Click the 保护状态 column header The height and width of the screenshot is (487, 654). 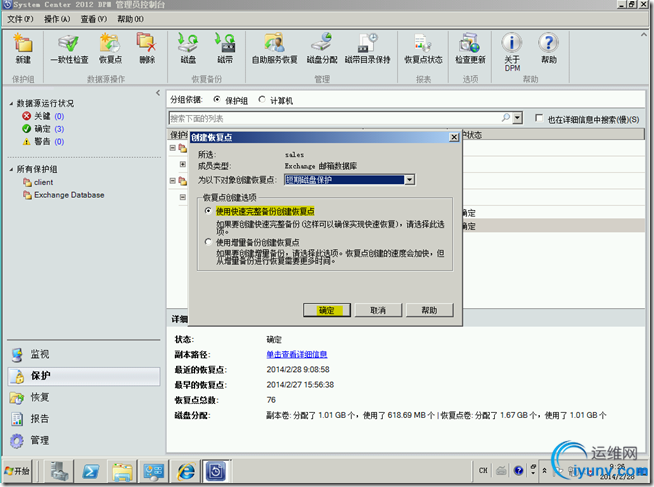pyautogui.click(x=553, y=135)
